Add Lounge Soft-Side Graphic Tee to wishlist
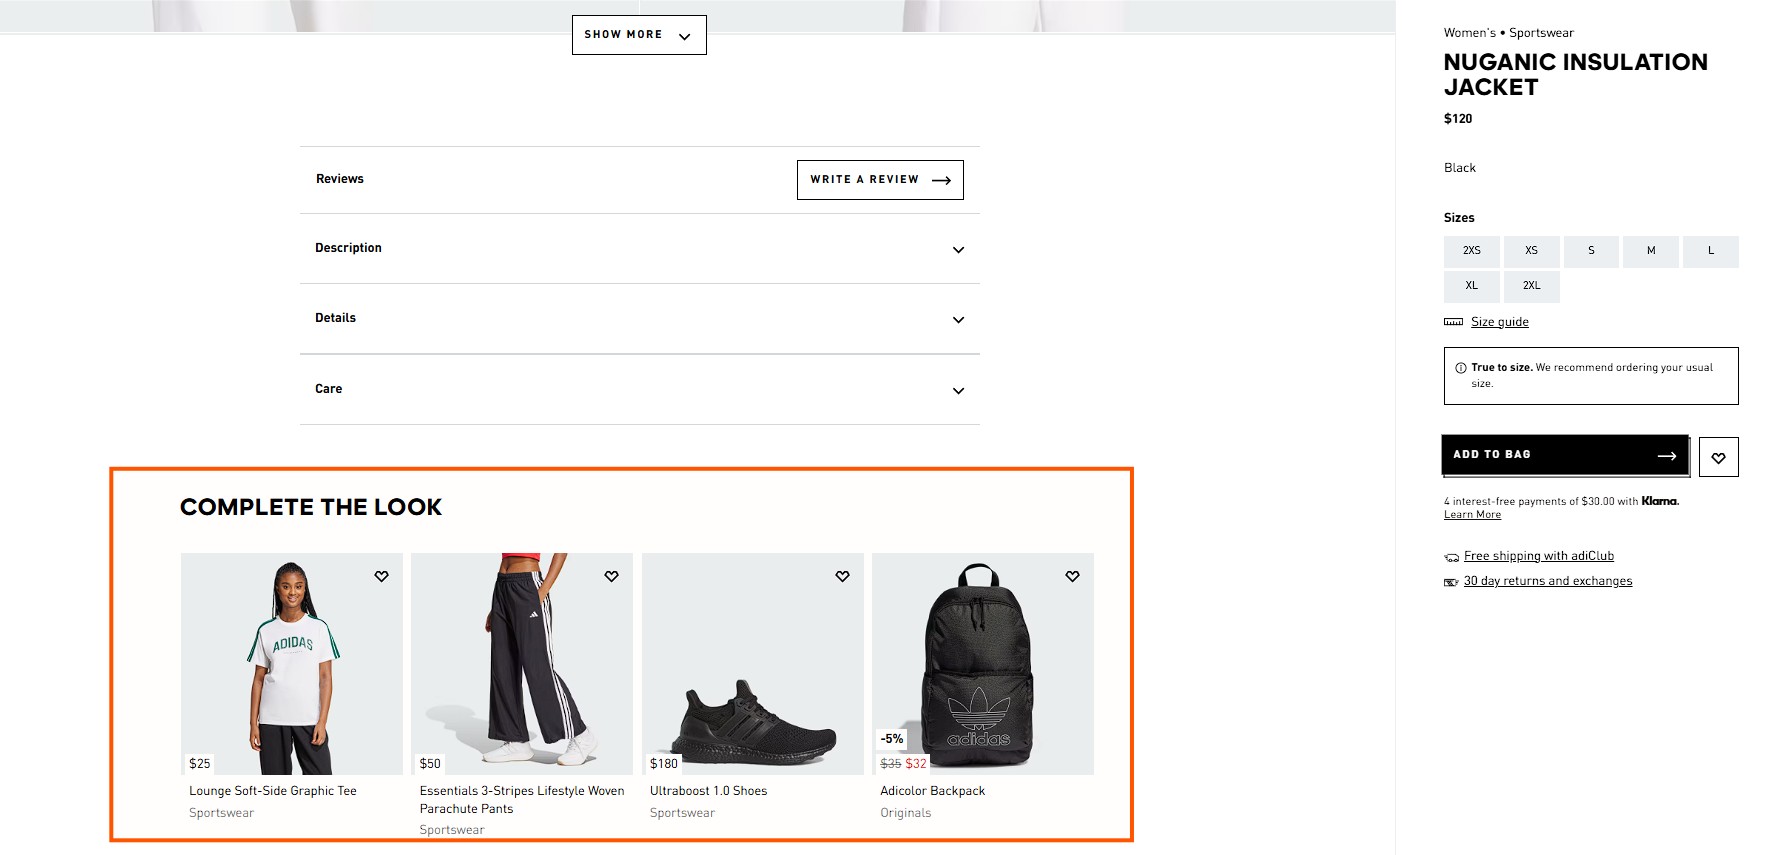Image resolution: width=1781 pixels, height=855 pixels. [381, 576]
